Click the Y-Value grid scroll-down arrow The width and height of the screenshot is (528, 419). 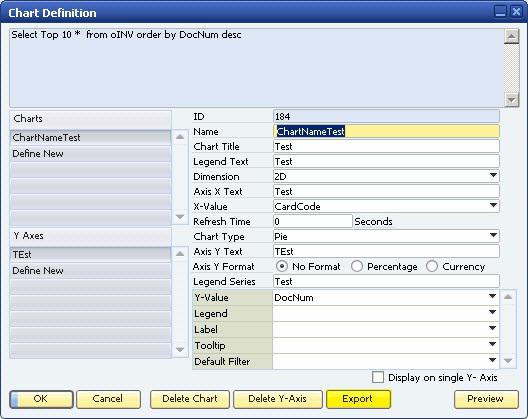point(508,361)
